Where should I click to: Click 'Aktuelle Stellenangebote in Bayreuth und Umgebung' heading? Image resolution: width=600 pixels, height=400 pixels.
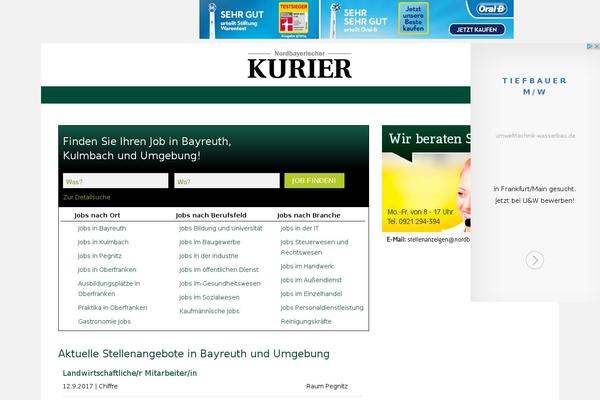tap(194, 353)
